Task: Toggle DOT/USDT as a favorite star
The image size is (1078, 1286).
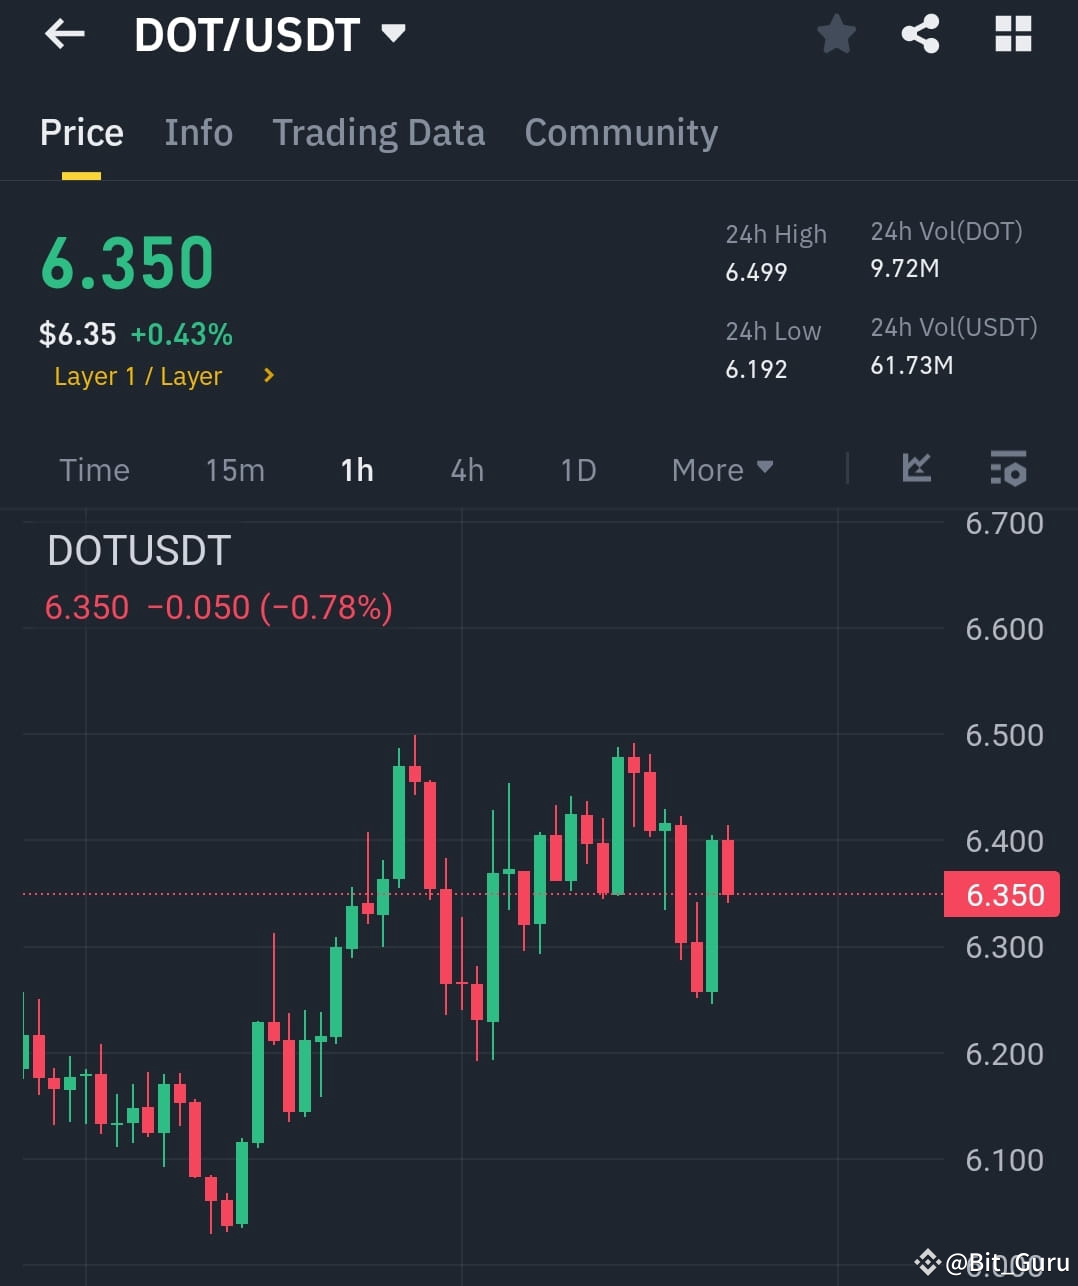Action: pos(836,33)
